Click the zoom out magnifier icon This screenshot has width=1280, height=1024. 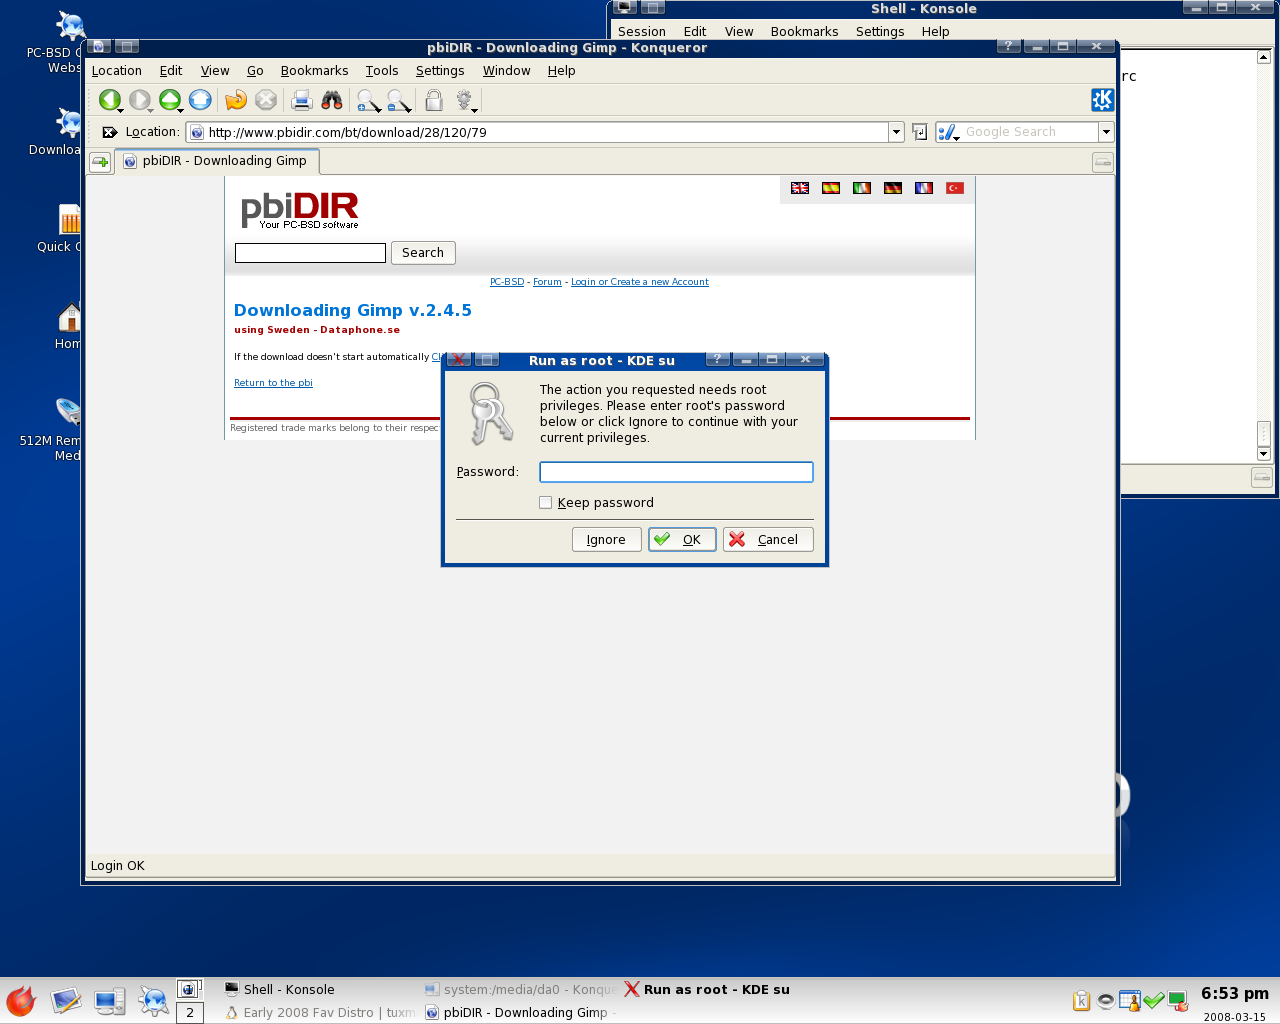tap(398, 100)
